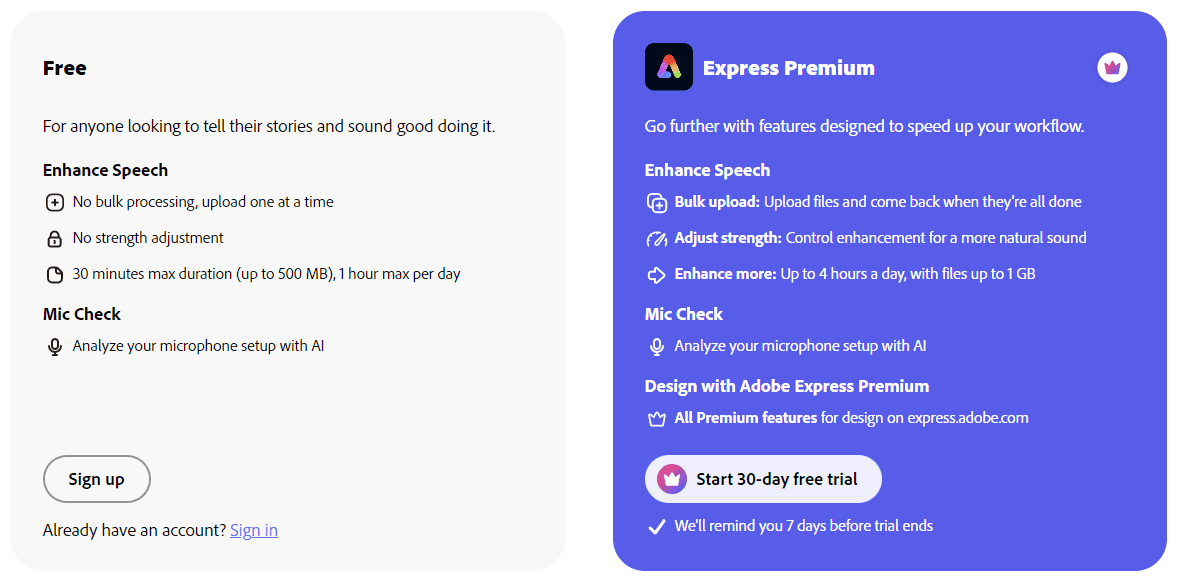The height and width of the screenshot is (580, 1179).
Task: Click the max duration pie icon
Action: [x=54, y=275]
